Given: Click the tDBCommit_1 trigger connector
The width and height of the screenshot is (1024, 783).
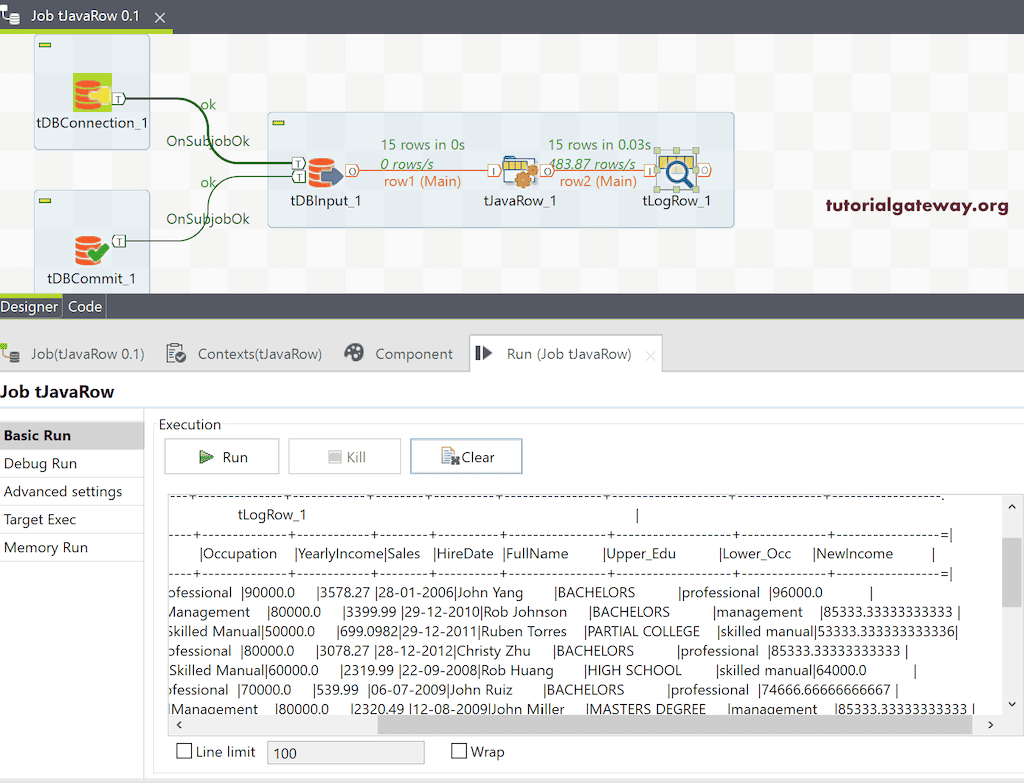Looking at the screenshot, I should click(120, 241).
